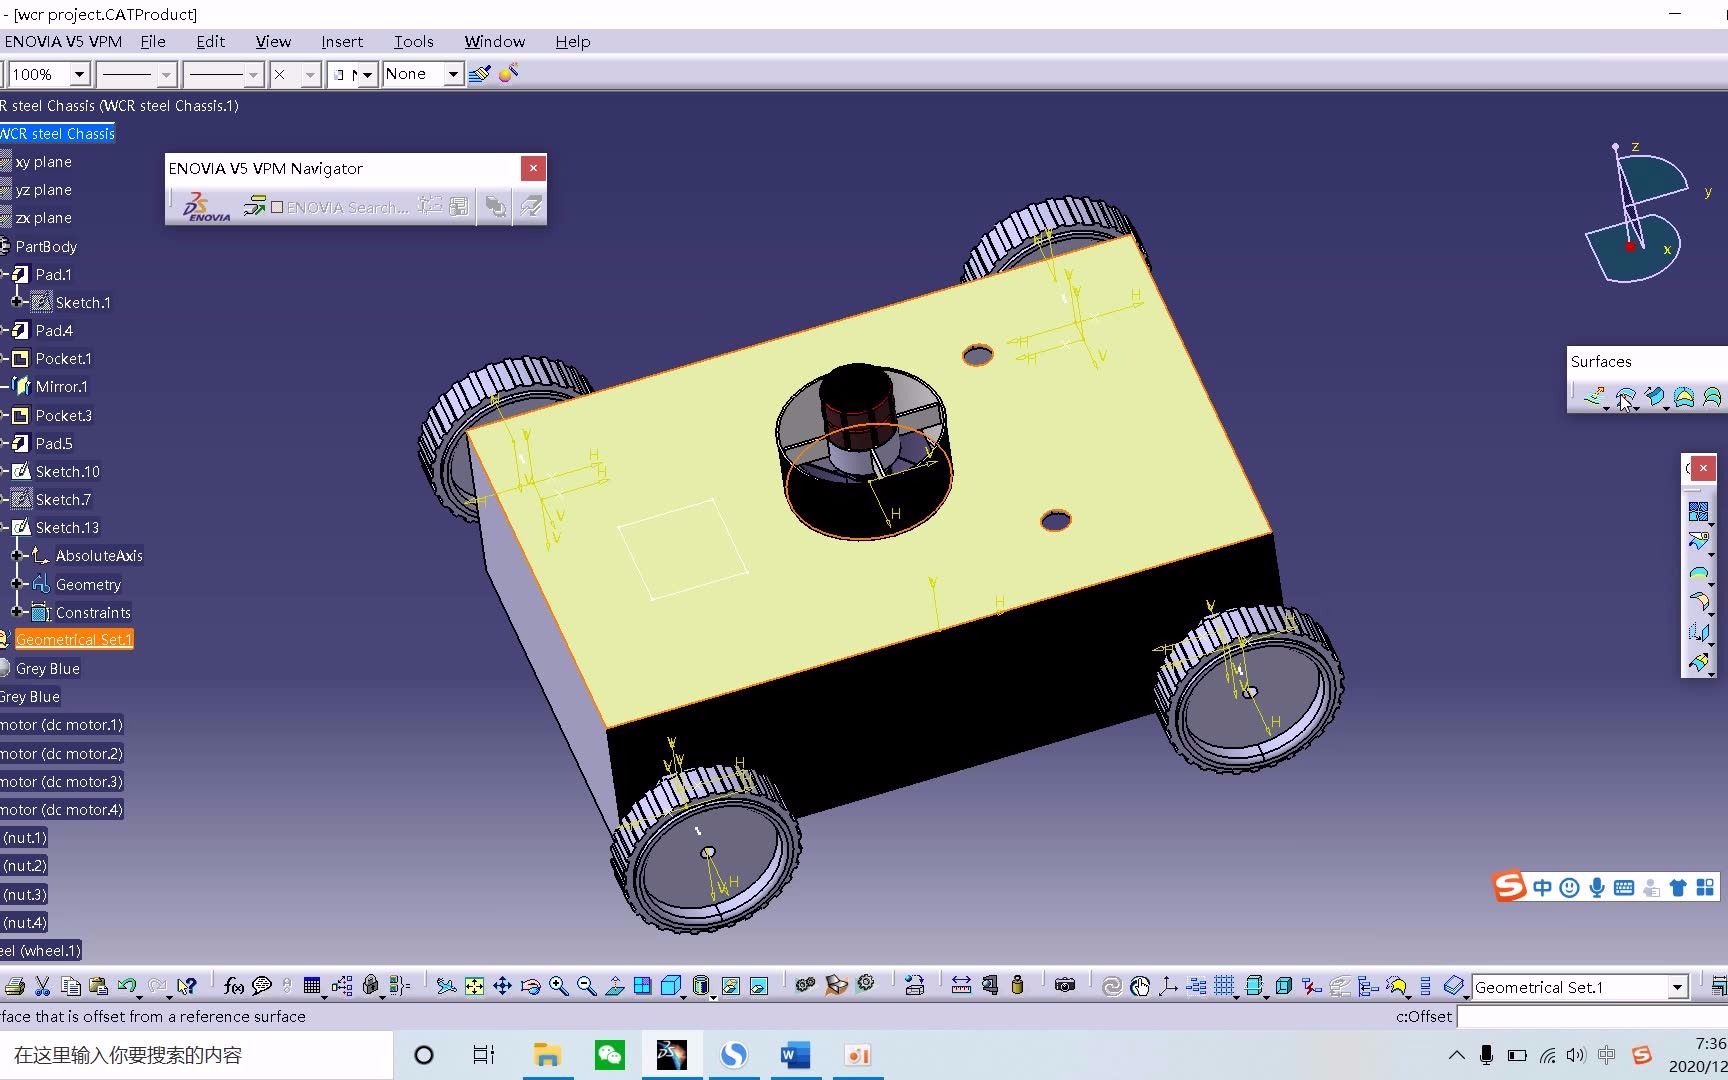Open Word from the Windows taskbar
1728x1080 pixels.
pyautogui.click(x=795, y=1055)
